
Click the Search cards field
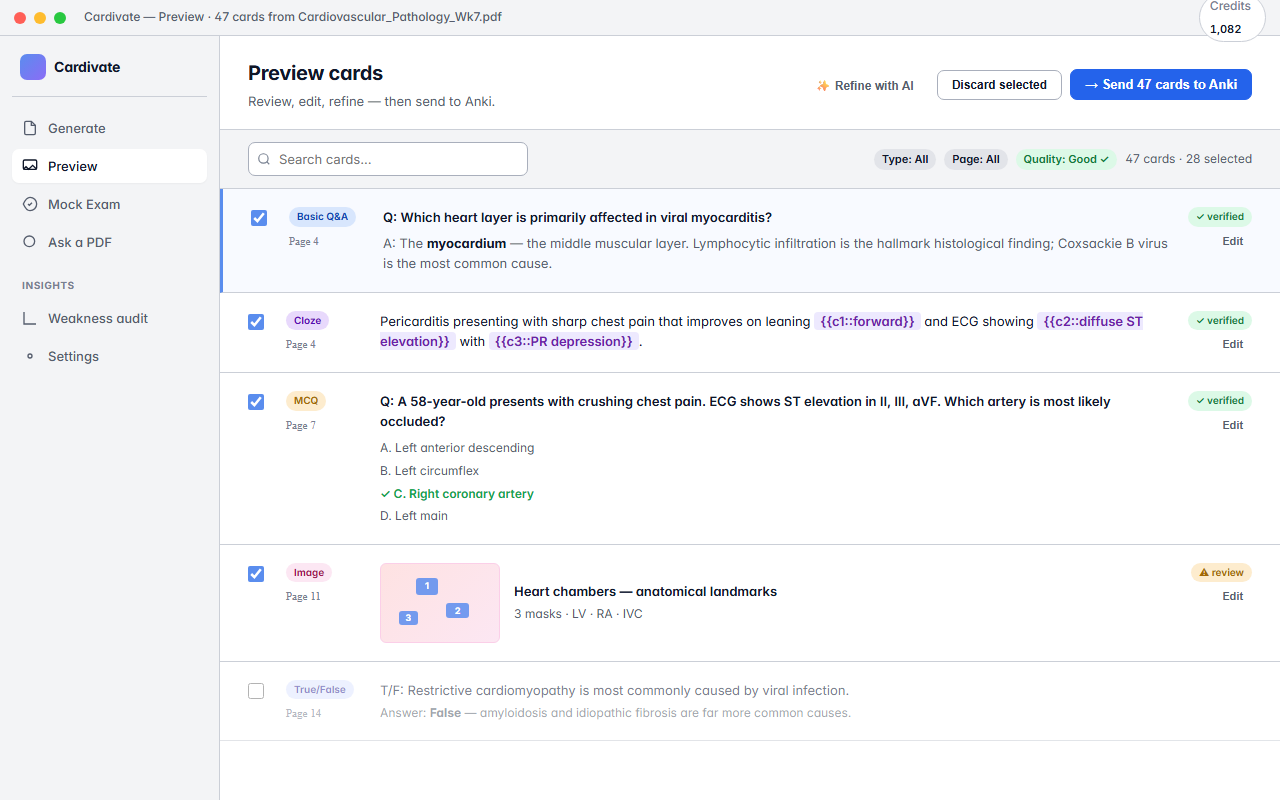click(x=388, y=159)
